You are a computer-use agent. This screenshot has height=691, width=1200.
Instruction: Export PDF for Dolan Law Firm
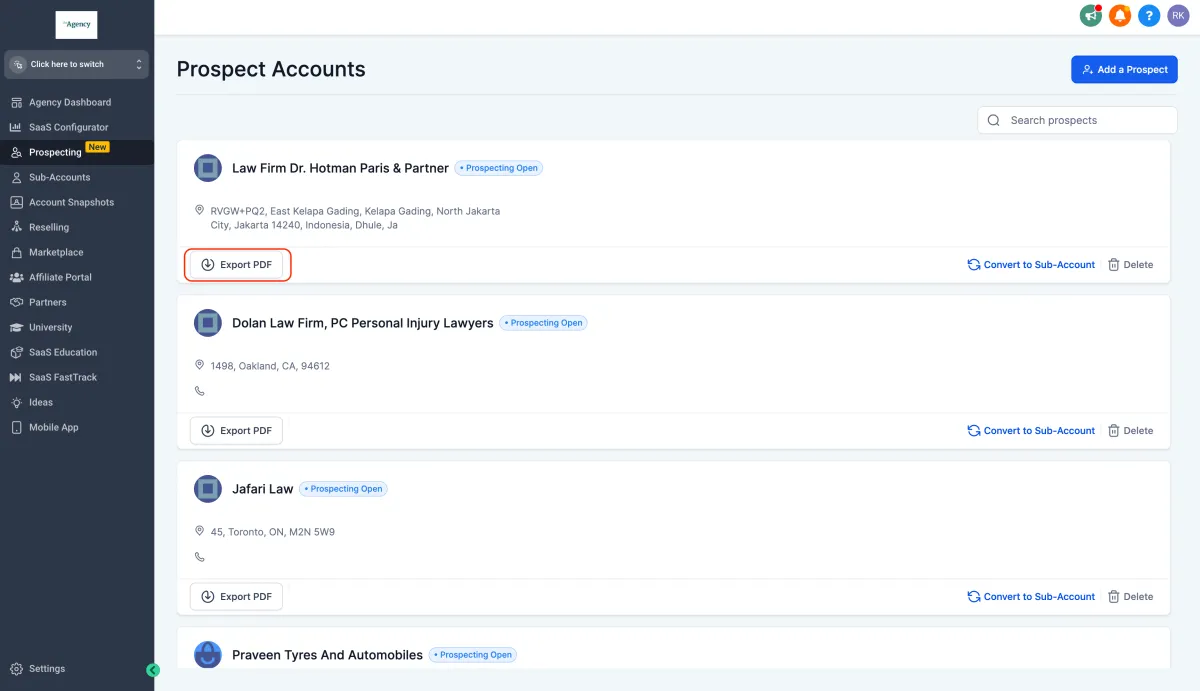(x=236, y=431)
